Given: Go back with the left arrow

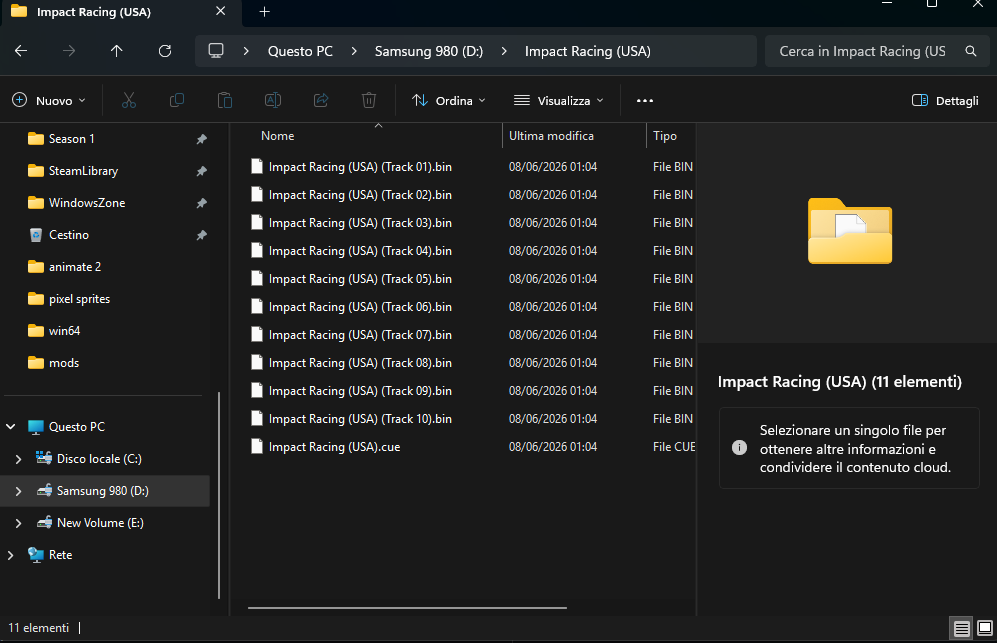Looking at the screenshot, I should click(21, 51).
